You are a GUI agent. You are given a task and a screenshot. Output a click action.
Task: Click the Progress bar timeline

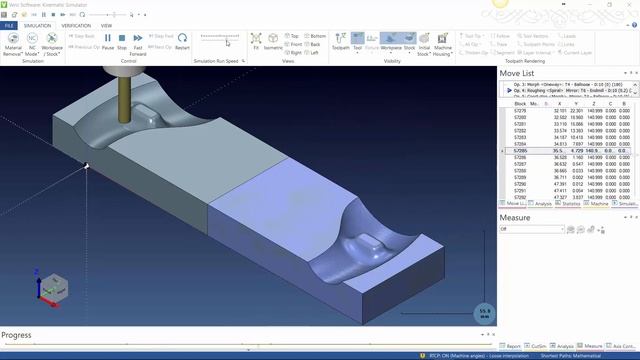tap(248, 344)
